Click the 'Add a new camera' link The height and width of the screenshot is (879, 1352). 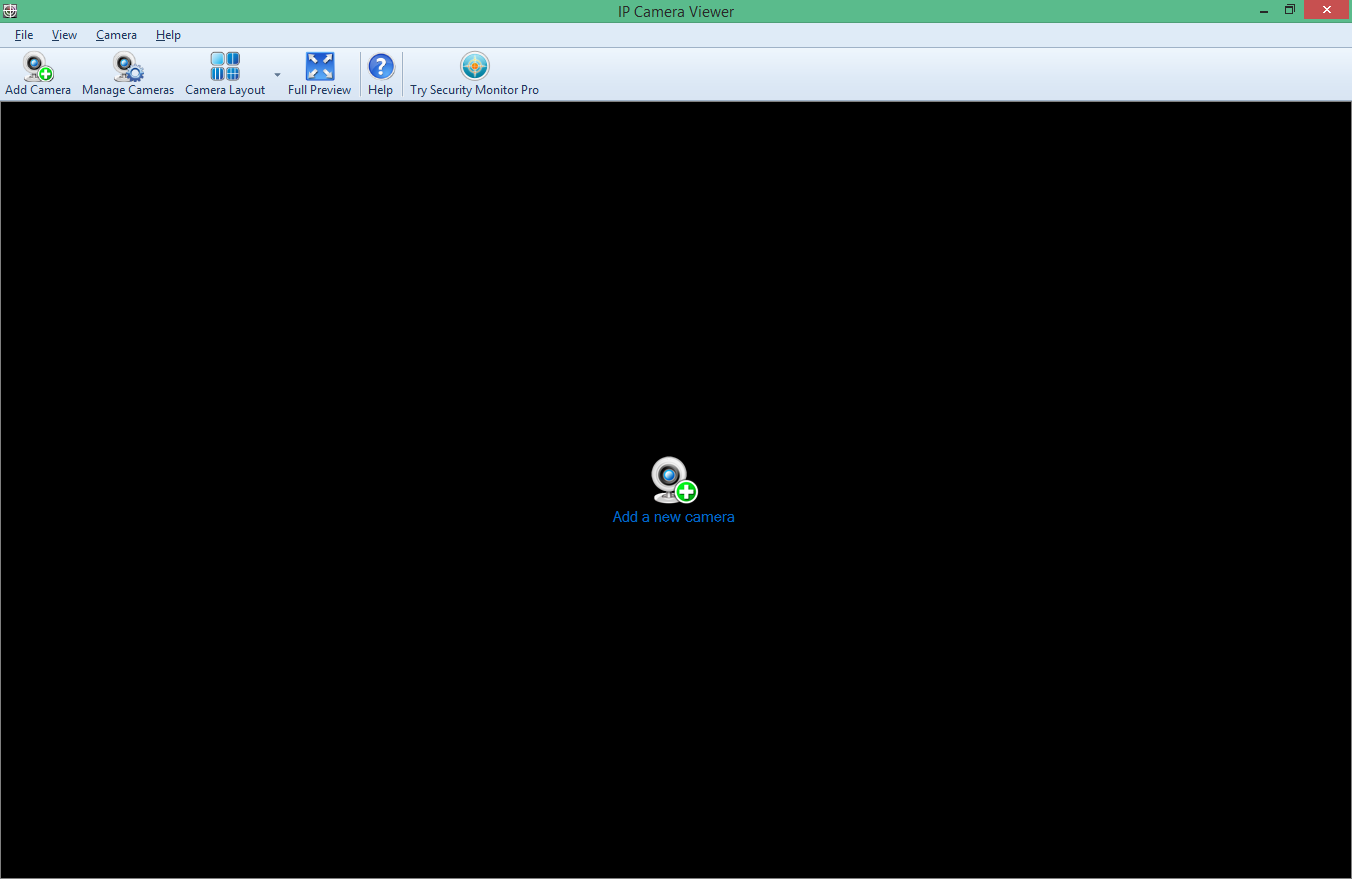pyautogui.click(x=674, y=517)
